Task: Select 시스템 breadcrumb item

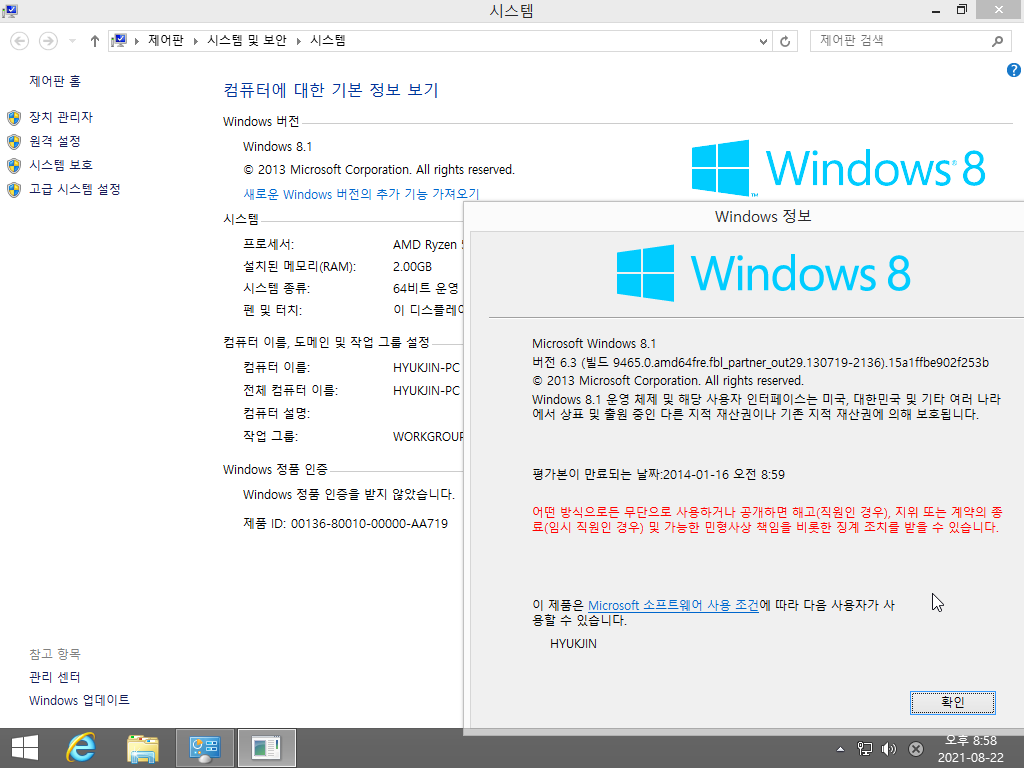Action: click(328, 40)
